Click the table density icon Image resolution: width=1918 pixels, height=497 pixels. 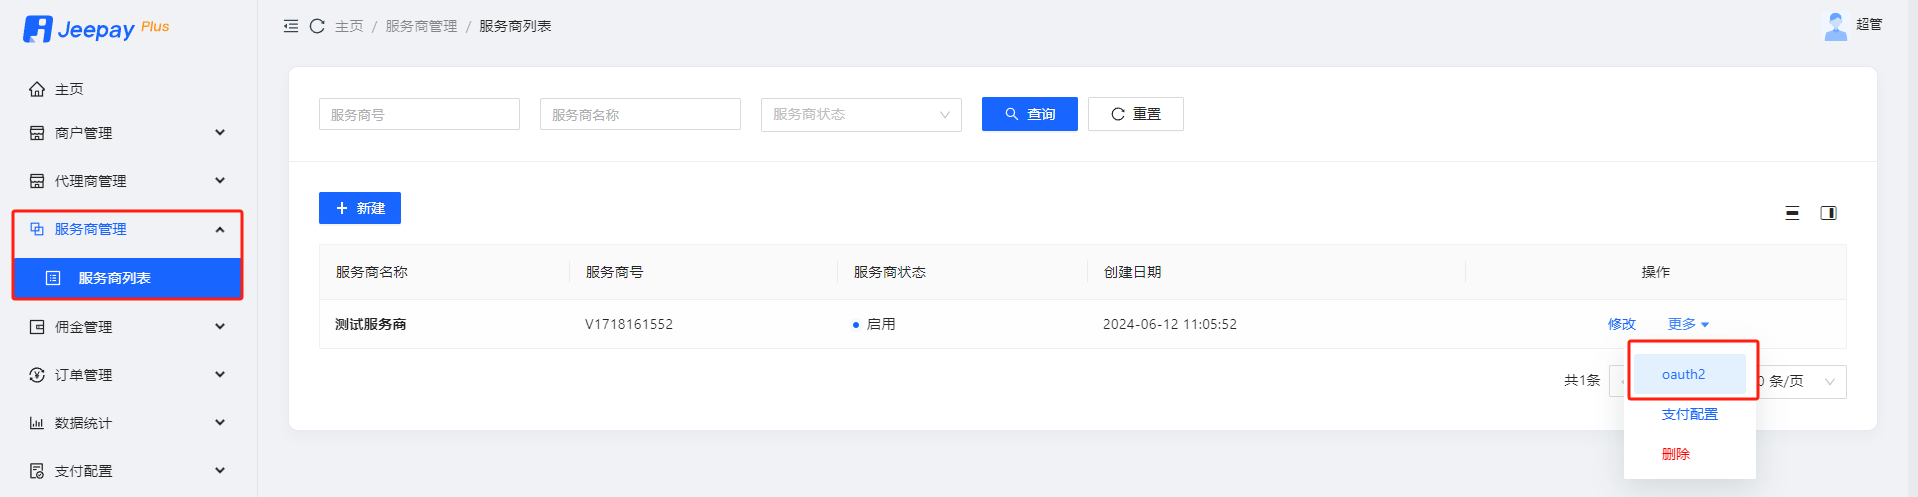(x=1792, y=213)
